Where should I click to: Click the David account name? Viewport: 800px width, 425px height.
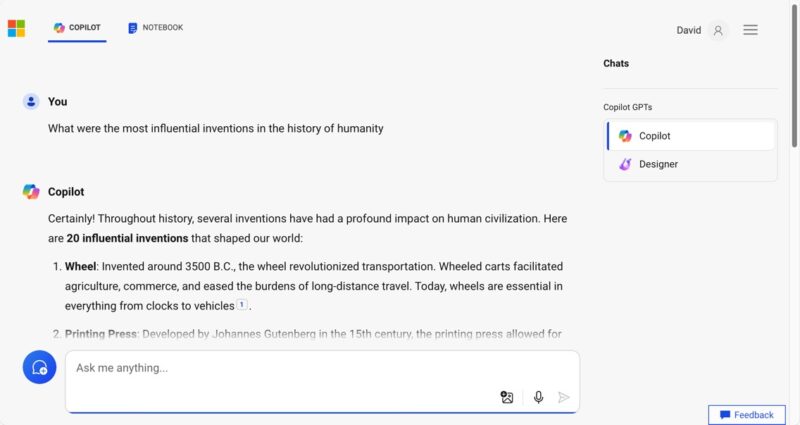point(689,30)
